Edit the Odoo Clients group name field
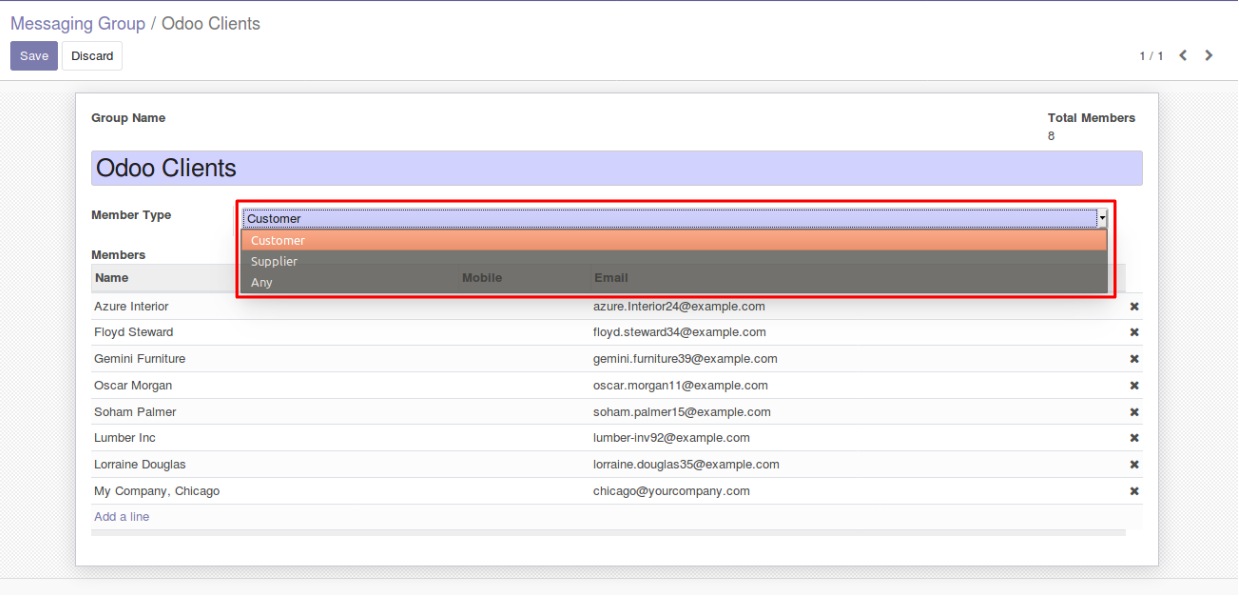This screenshot has height=604, width=1239. (616, 168)
